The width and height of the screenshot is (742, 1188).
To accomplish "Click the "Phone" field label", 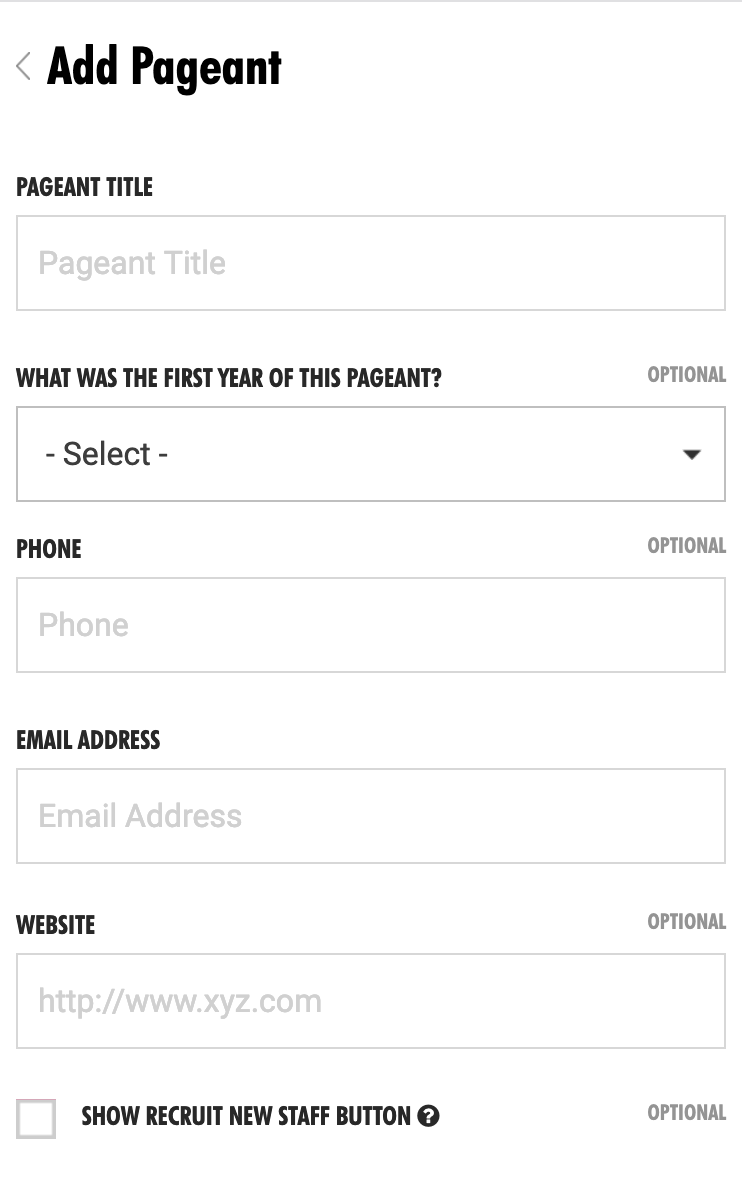I will tap(49, 549).
